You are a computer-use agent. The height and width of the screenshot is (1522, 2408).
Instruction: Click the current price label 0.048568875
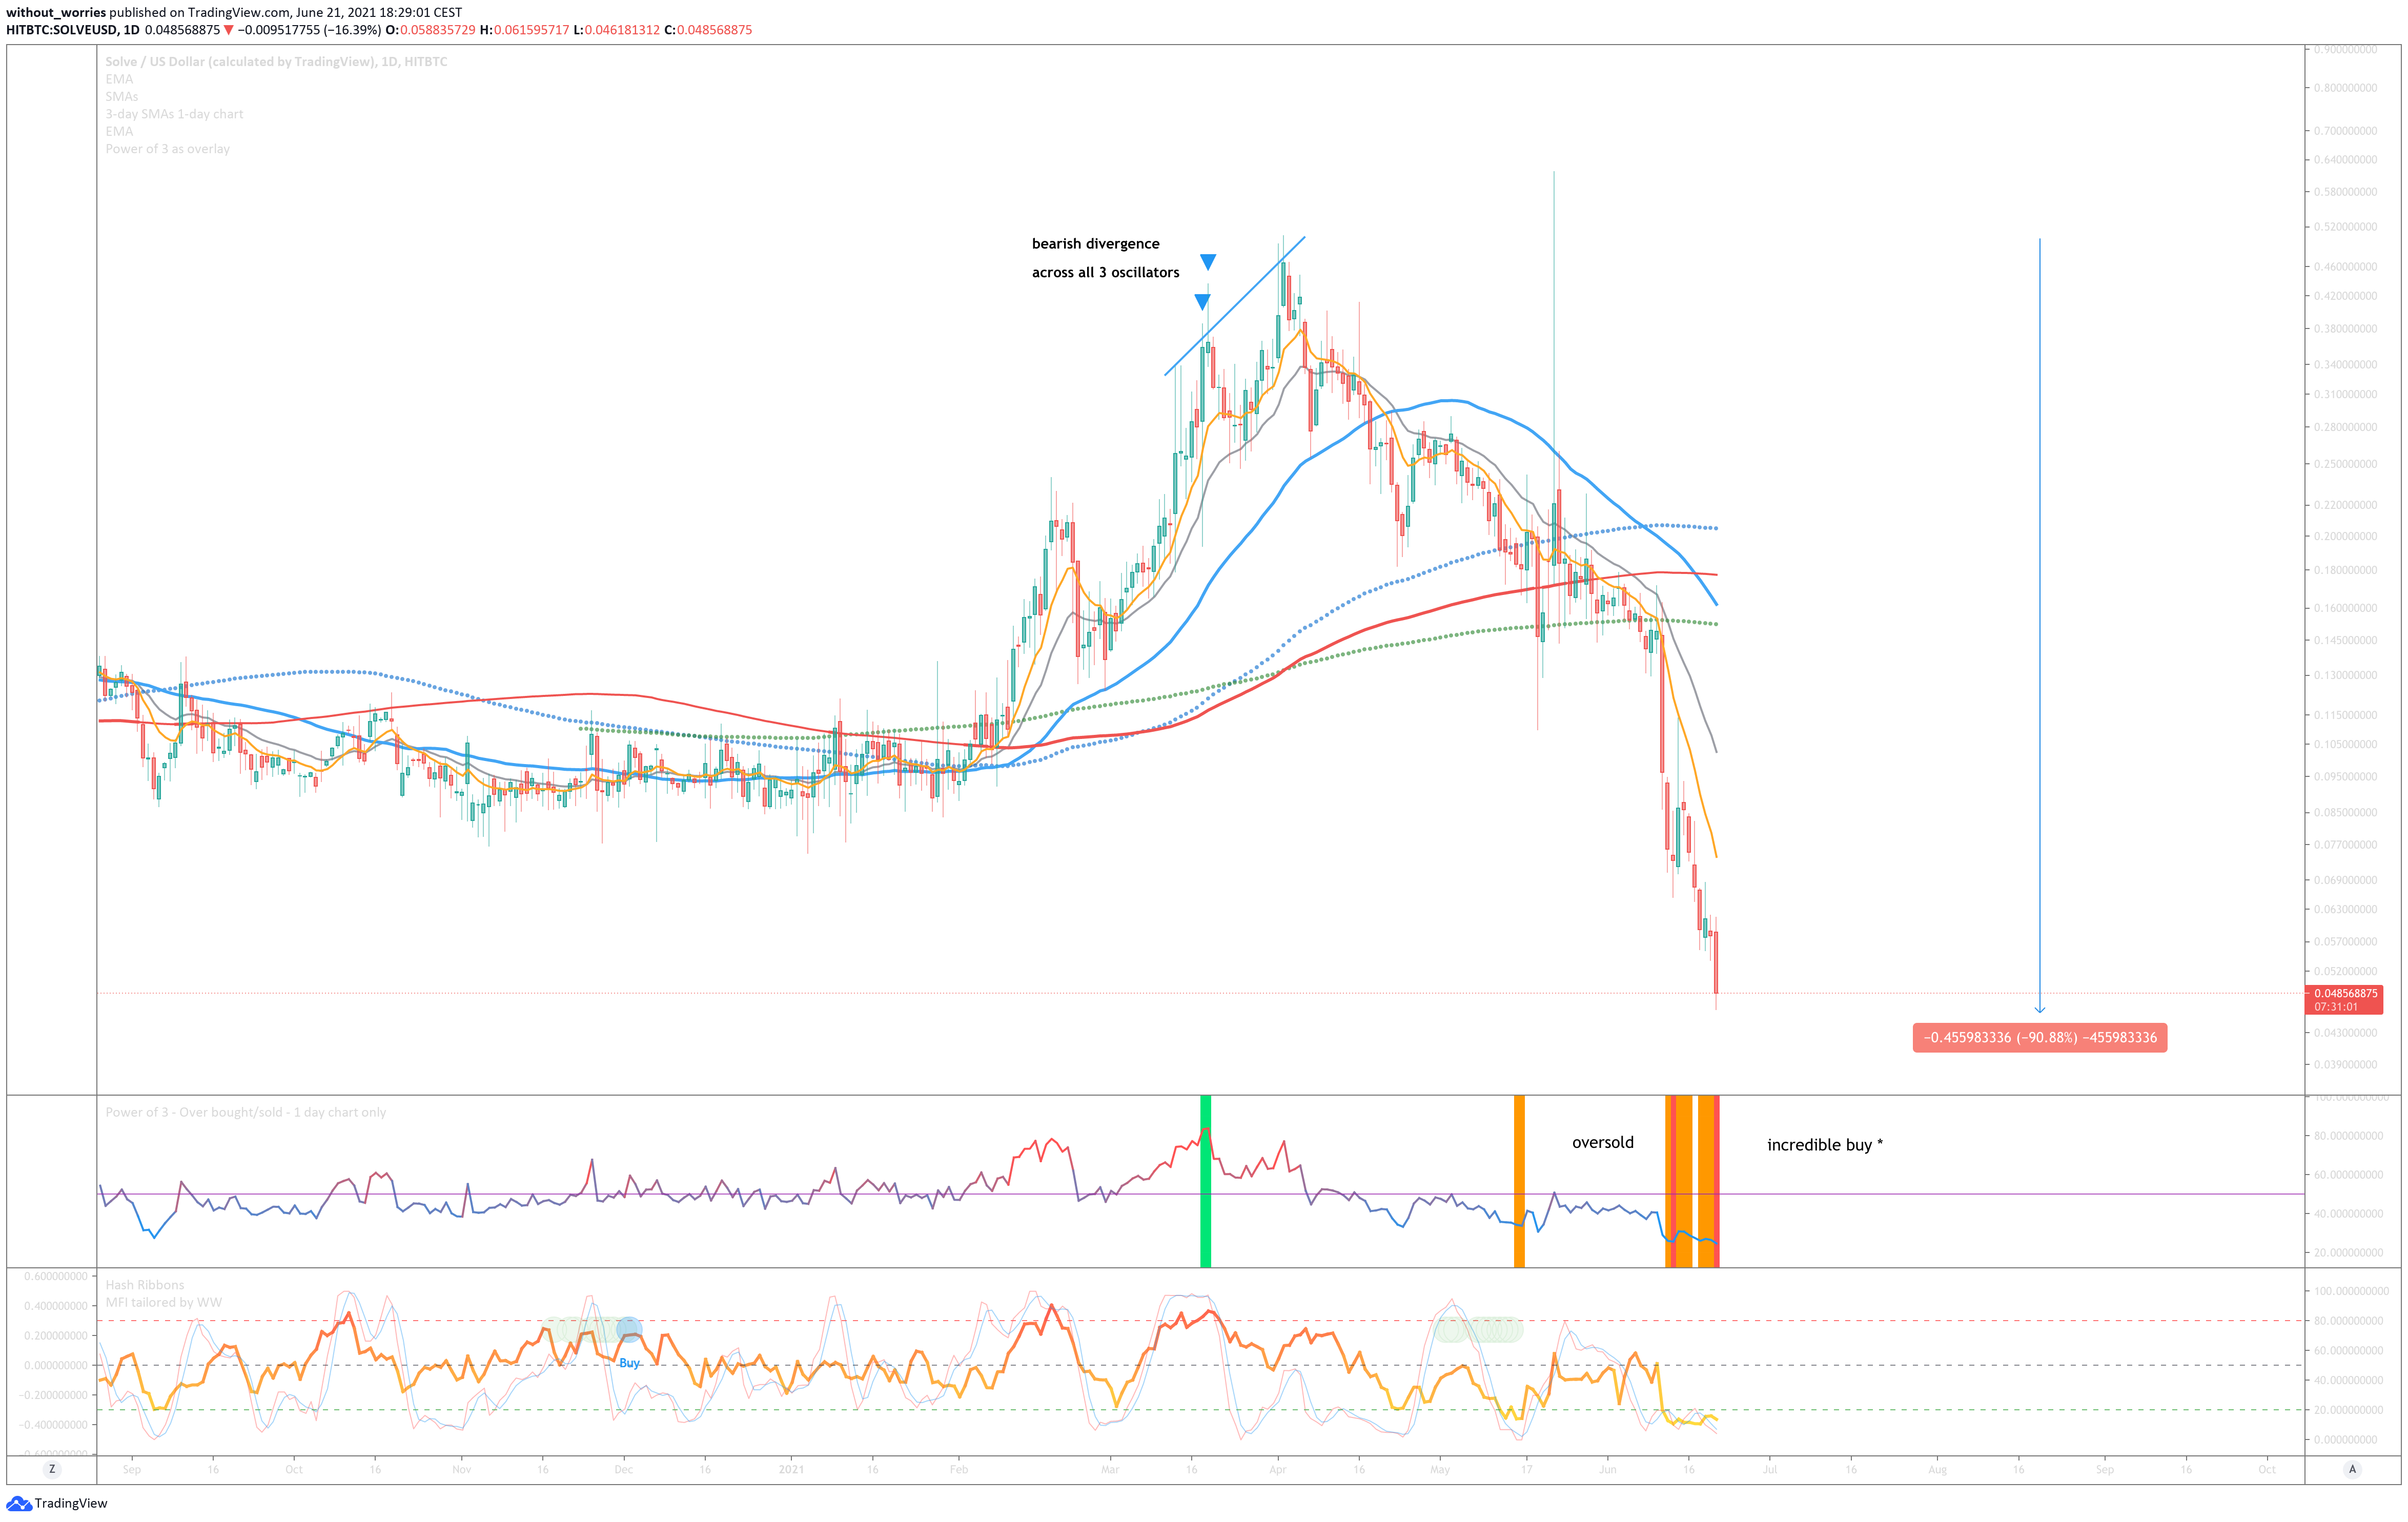(2345, 994)
